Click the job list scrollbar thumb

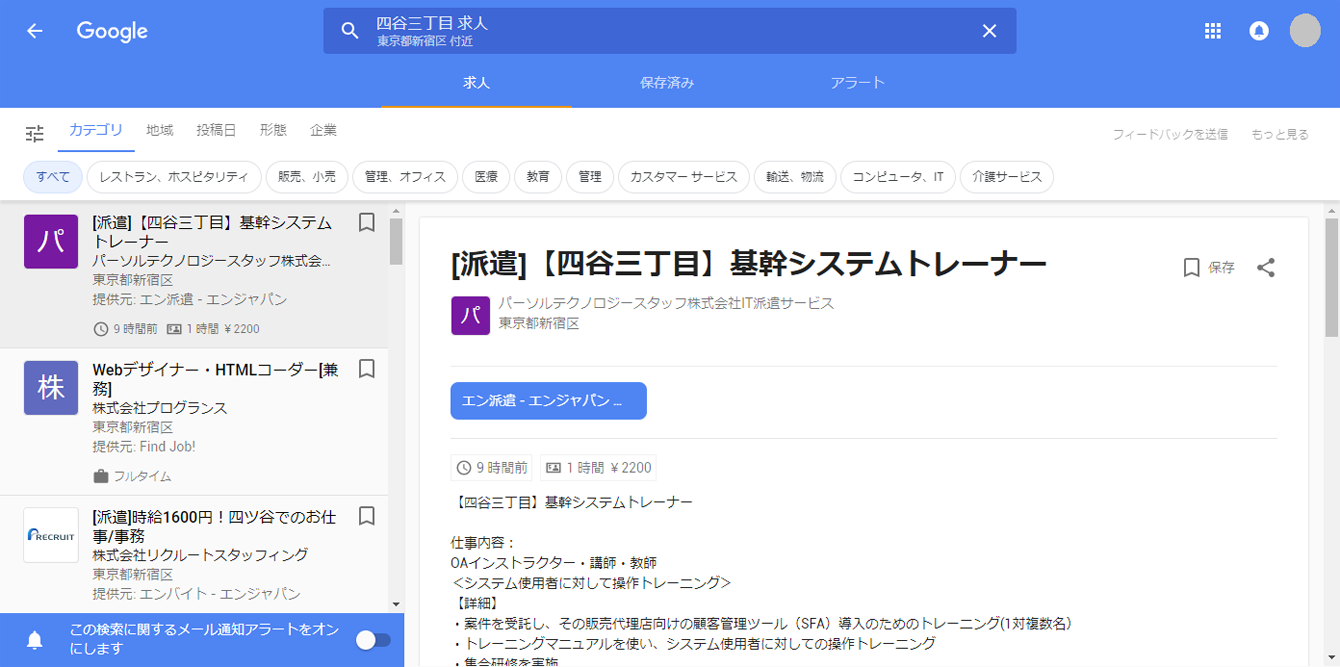396,241
